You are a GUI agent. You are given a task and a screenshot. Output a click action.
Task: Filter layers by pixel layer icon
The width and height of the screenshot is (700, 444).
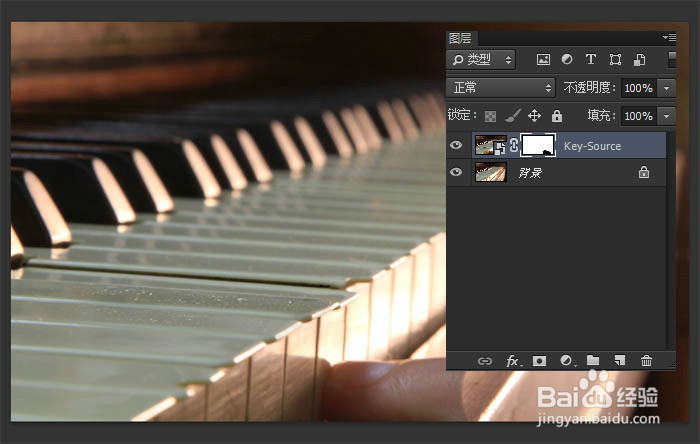pos(543,59)
